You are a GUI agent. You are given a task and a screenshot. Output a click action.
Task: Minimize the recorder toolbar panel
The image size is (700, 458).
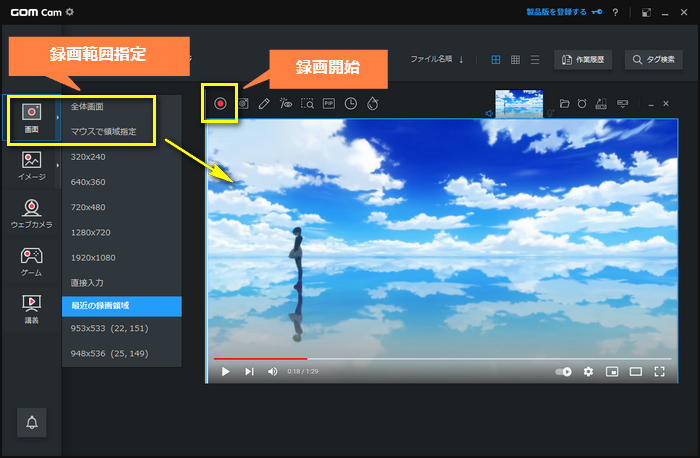click(651, 104)
